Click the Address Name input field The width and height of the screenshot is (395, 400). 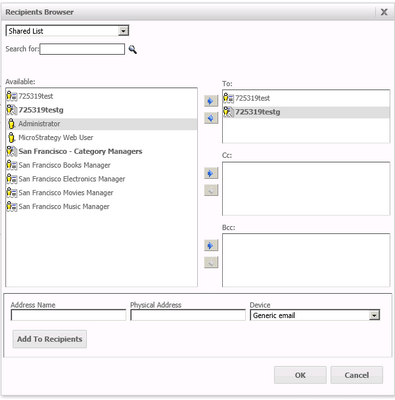pyautogui.click(x=68, y=315)
